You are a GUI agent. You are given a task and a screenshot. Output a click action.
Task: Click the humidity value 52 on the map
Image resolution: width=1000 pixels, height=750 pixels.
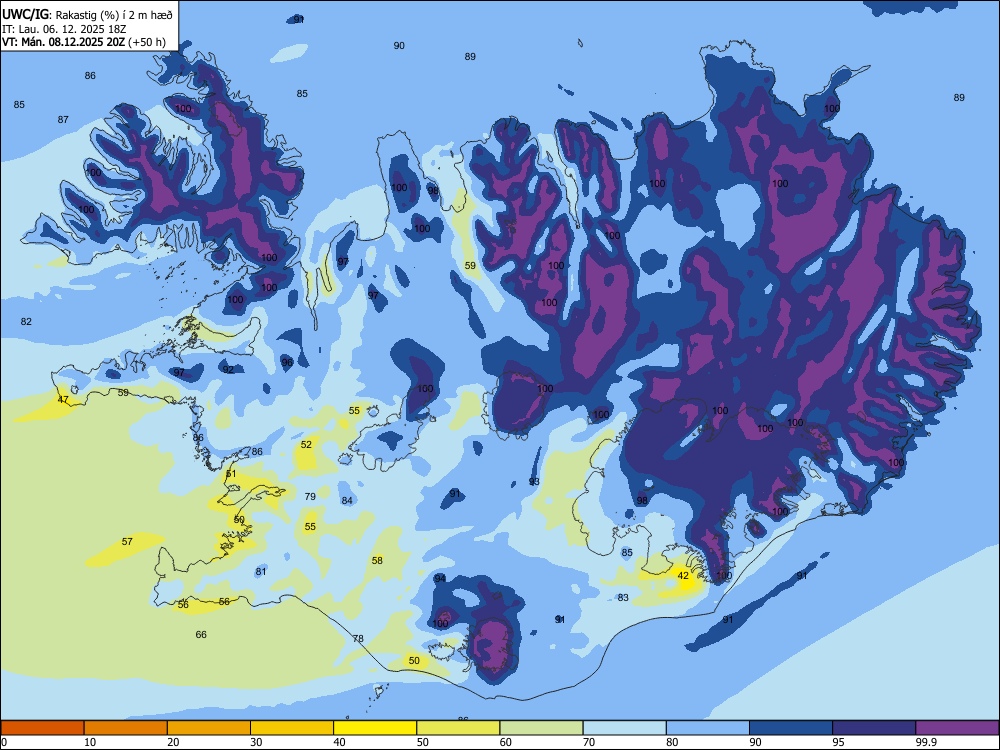coord(306,445)
